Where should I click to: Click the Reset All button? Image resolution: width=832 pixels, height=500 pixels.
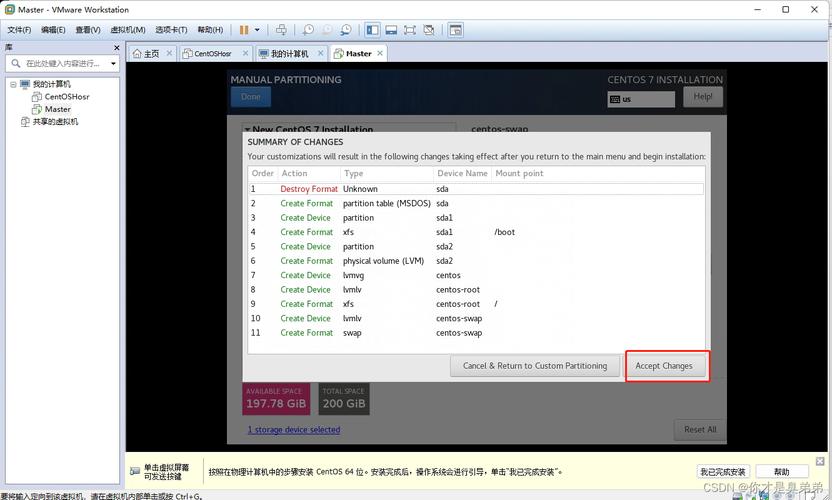[x=700, y=429]
